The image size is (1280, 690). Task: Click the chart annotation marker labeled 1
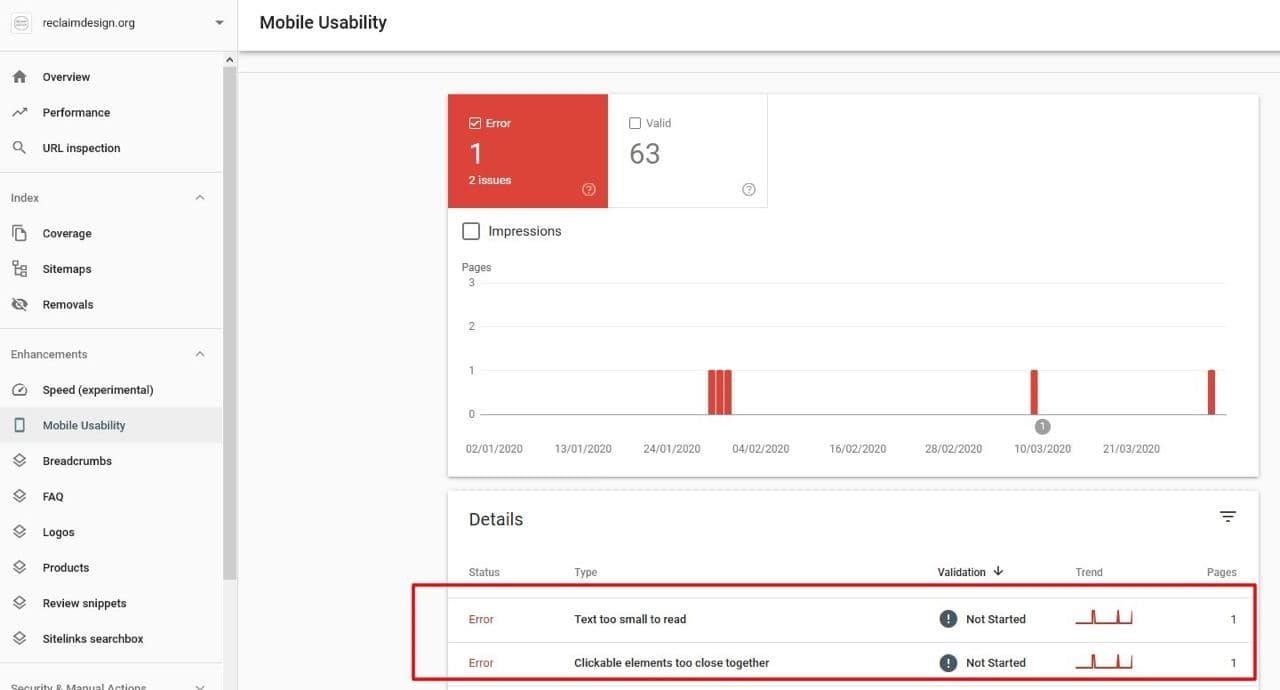(x=1042, y=427)
